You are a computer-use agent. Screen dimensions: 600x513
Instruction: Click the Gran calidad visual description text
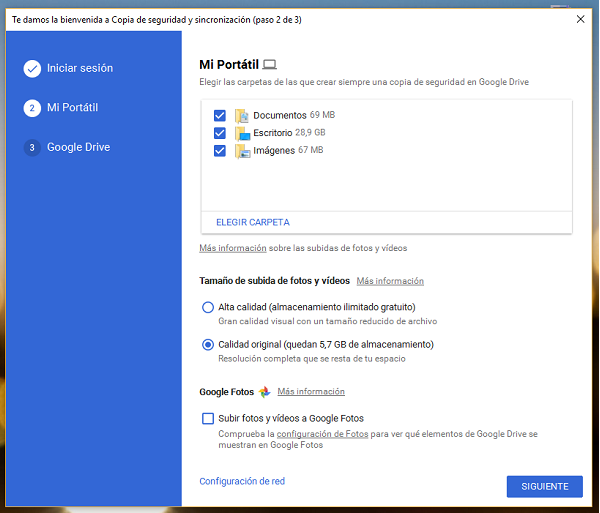coord(328,321)
